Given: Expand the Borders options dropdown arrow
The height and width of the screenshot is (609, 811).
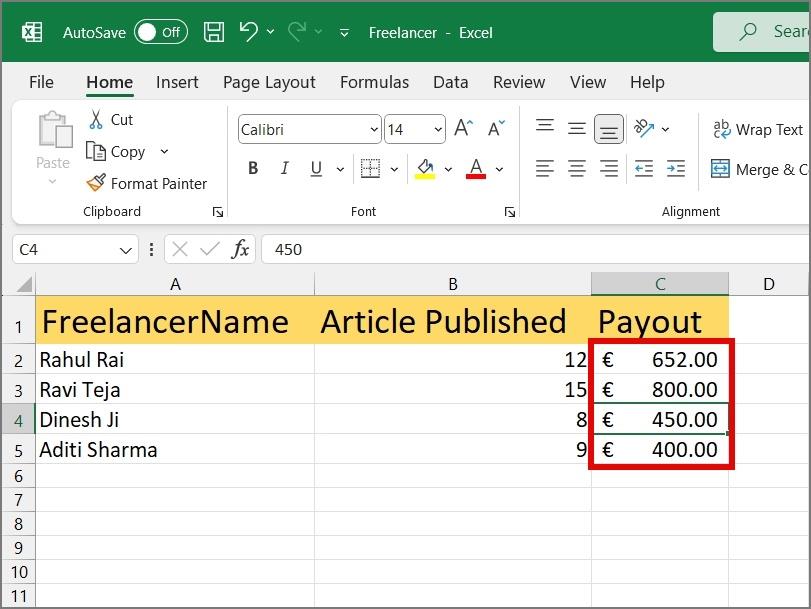Looking at the screenshot, I should (x=394, y=169).
